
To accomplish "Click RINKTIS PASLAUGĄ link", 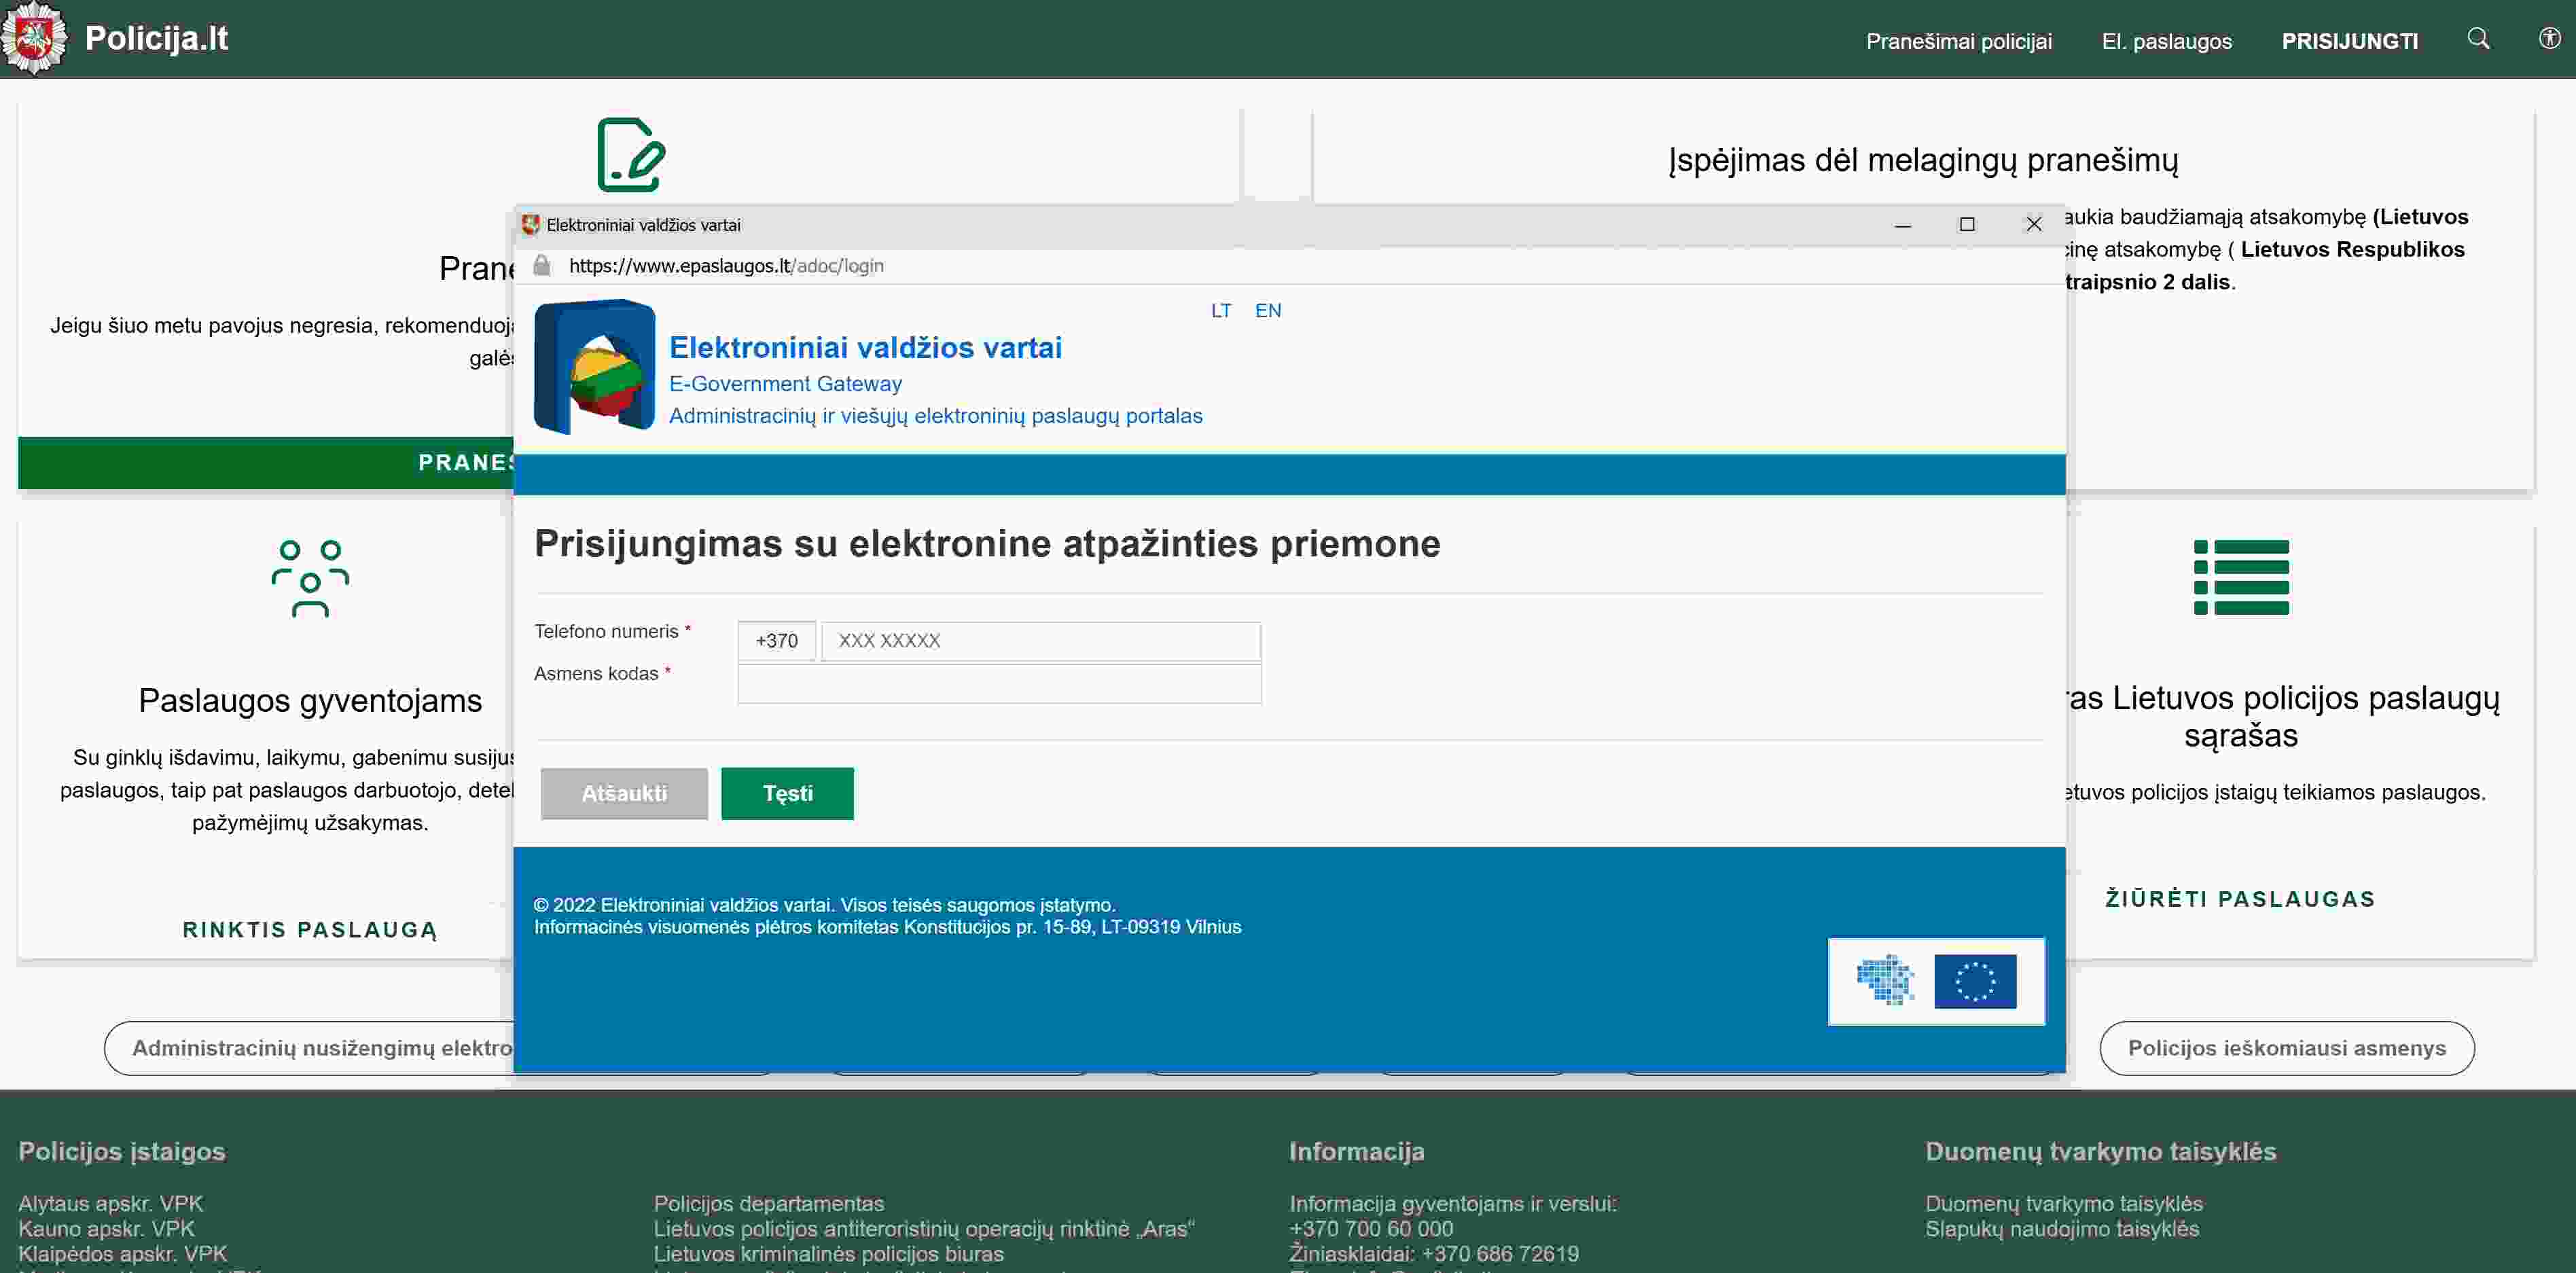I will coord(310,930).
